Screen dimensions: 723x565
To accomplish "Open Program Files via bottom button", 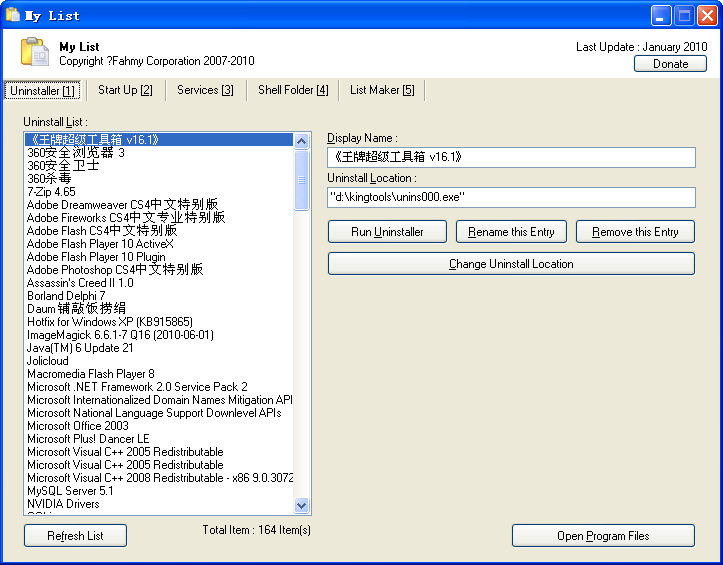I will (x=603, y=536).
